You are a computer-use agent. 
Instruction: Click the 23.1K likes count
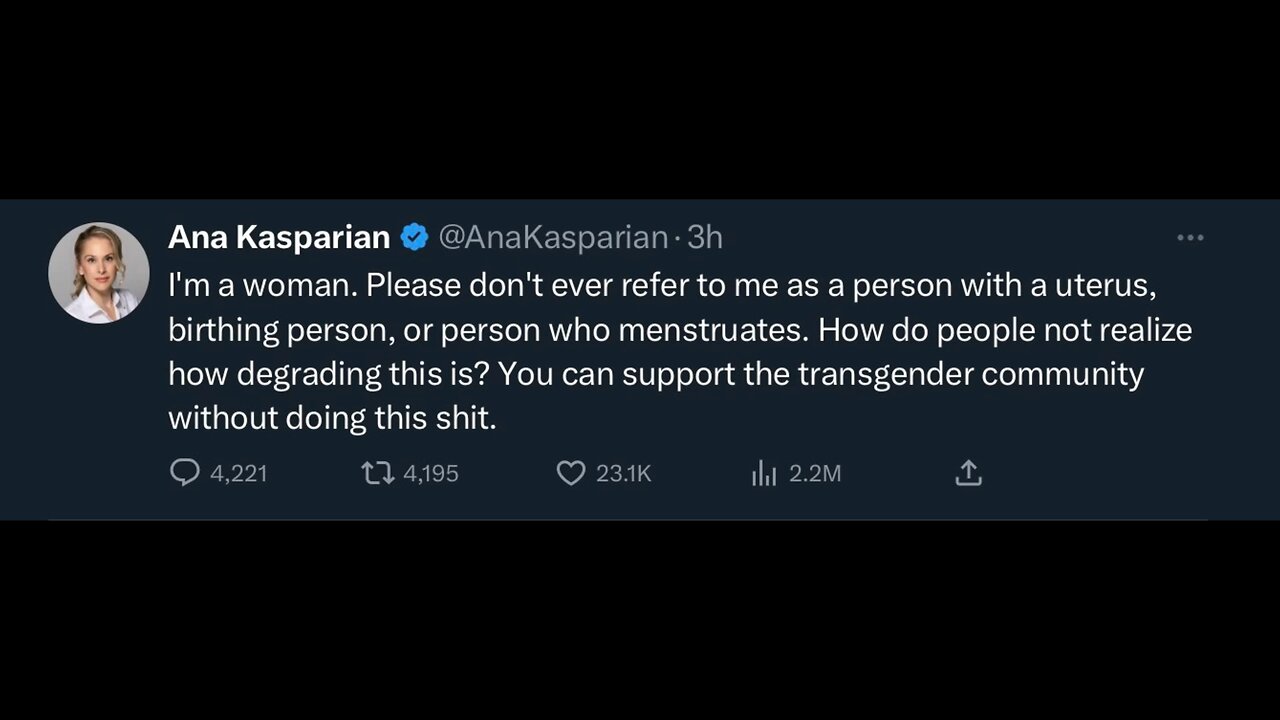point(623,473)
